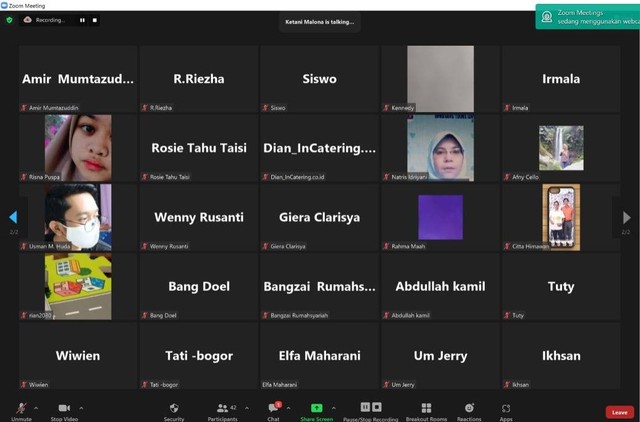
Task: Click the Zoom Meeting window title icon
Action: (x=4, y=5)
